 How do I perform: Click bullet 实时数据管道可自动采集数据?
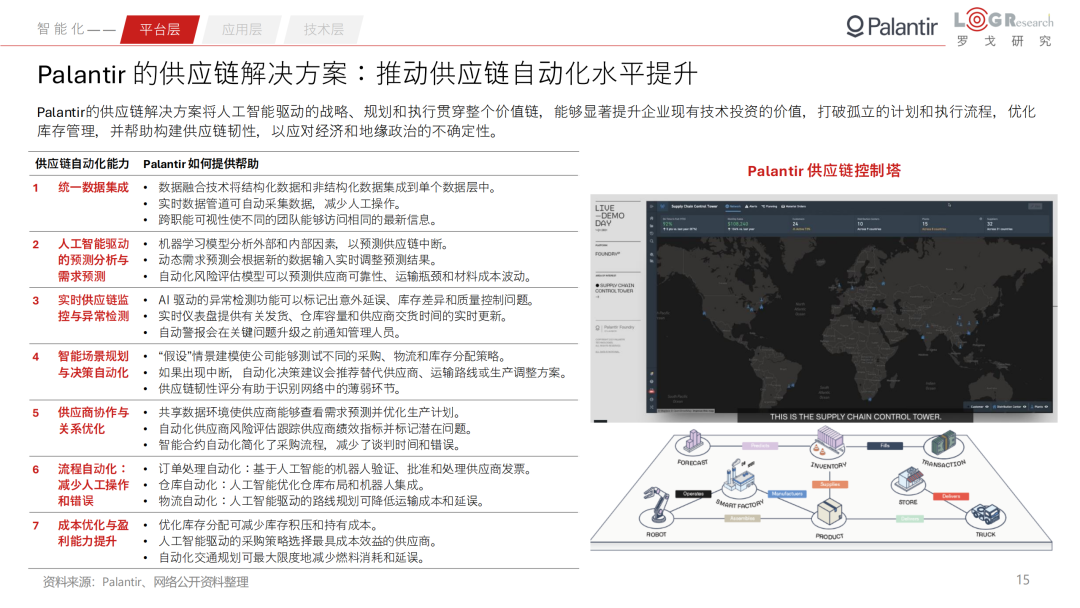tap(280, 204)
